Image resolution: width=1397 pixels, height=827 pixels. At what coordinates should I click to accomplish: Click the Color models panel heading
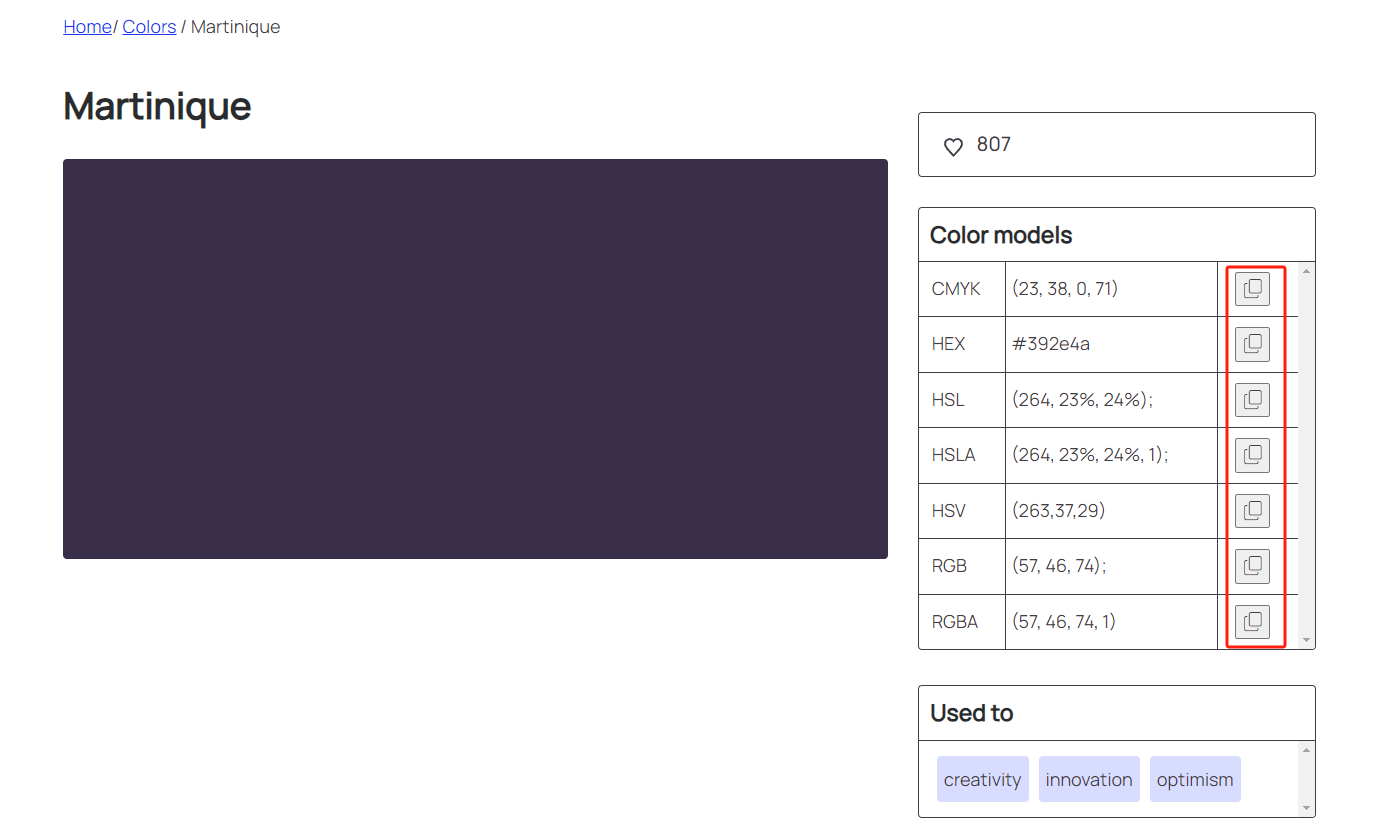1001,235
